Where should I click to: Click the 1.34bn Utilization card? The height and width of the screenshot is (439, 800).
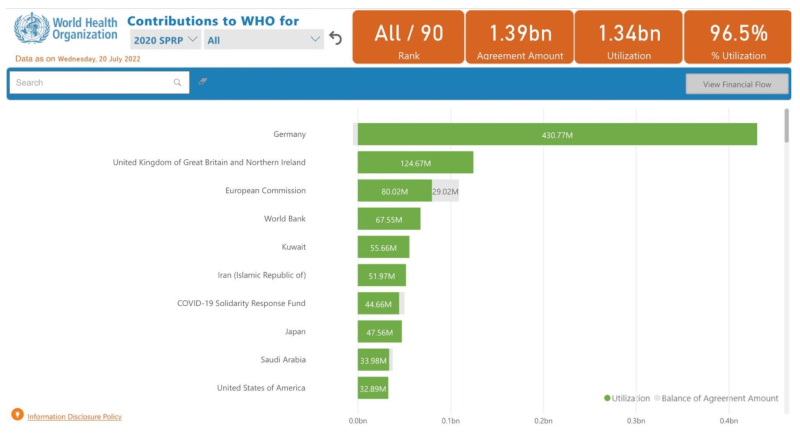[629, 37]
